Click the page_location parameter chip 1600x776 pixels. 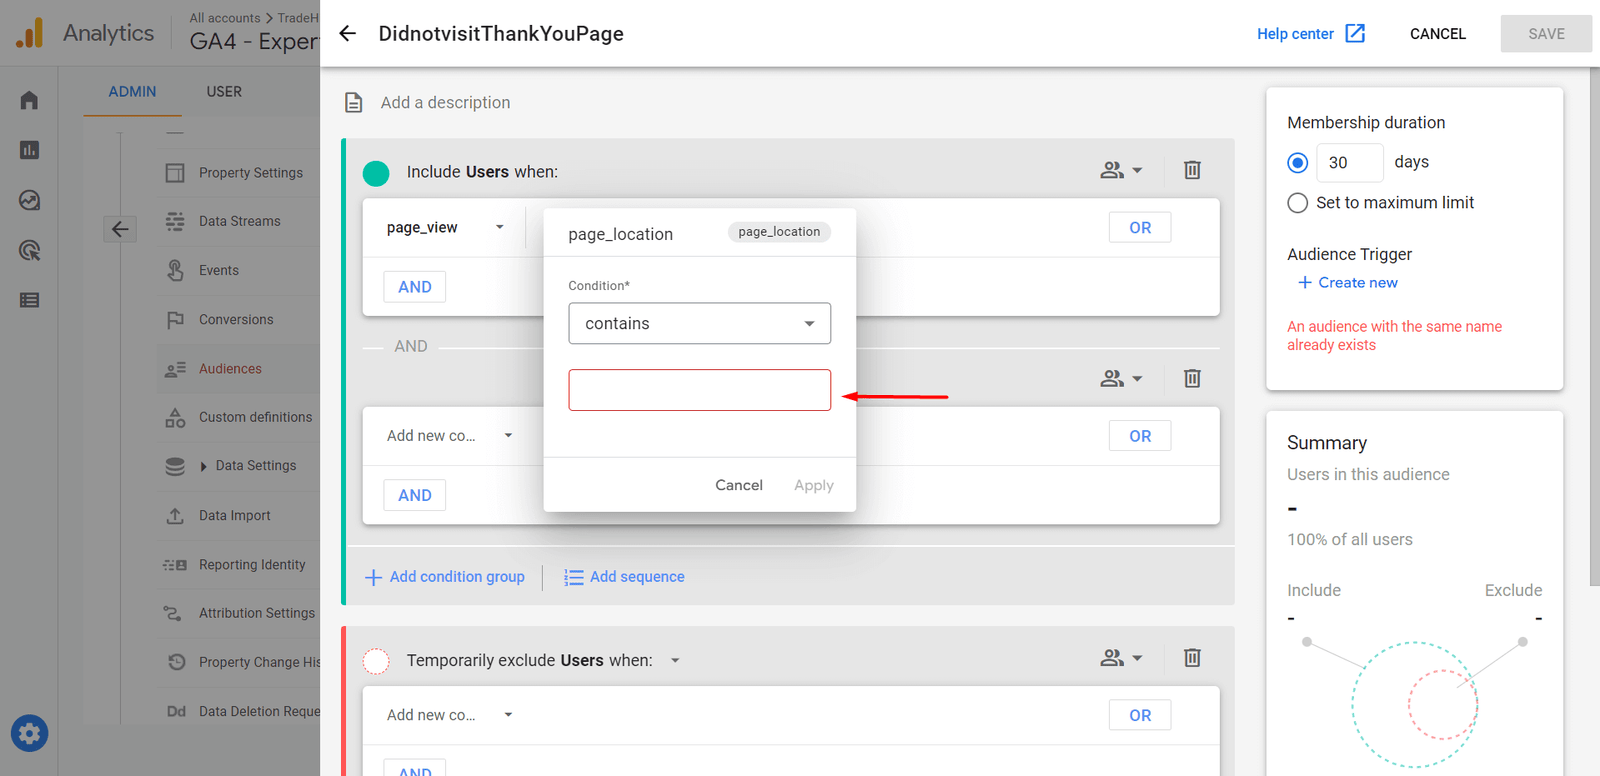pyautogui.click(x=780, y=232)
